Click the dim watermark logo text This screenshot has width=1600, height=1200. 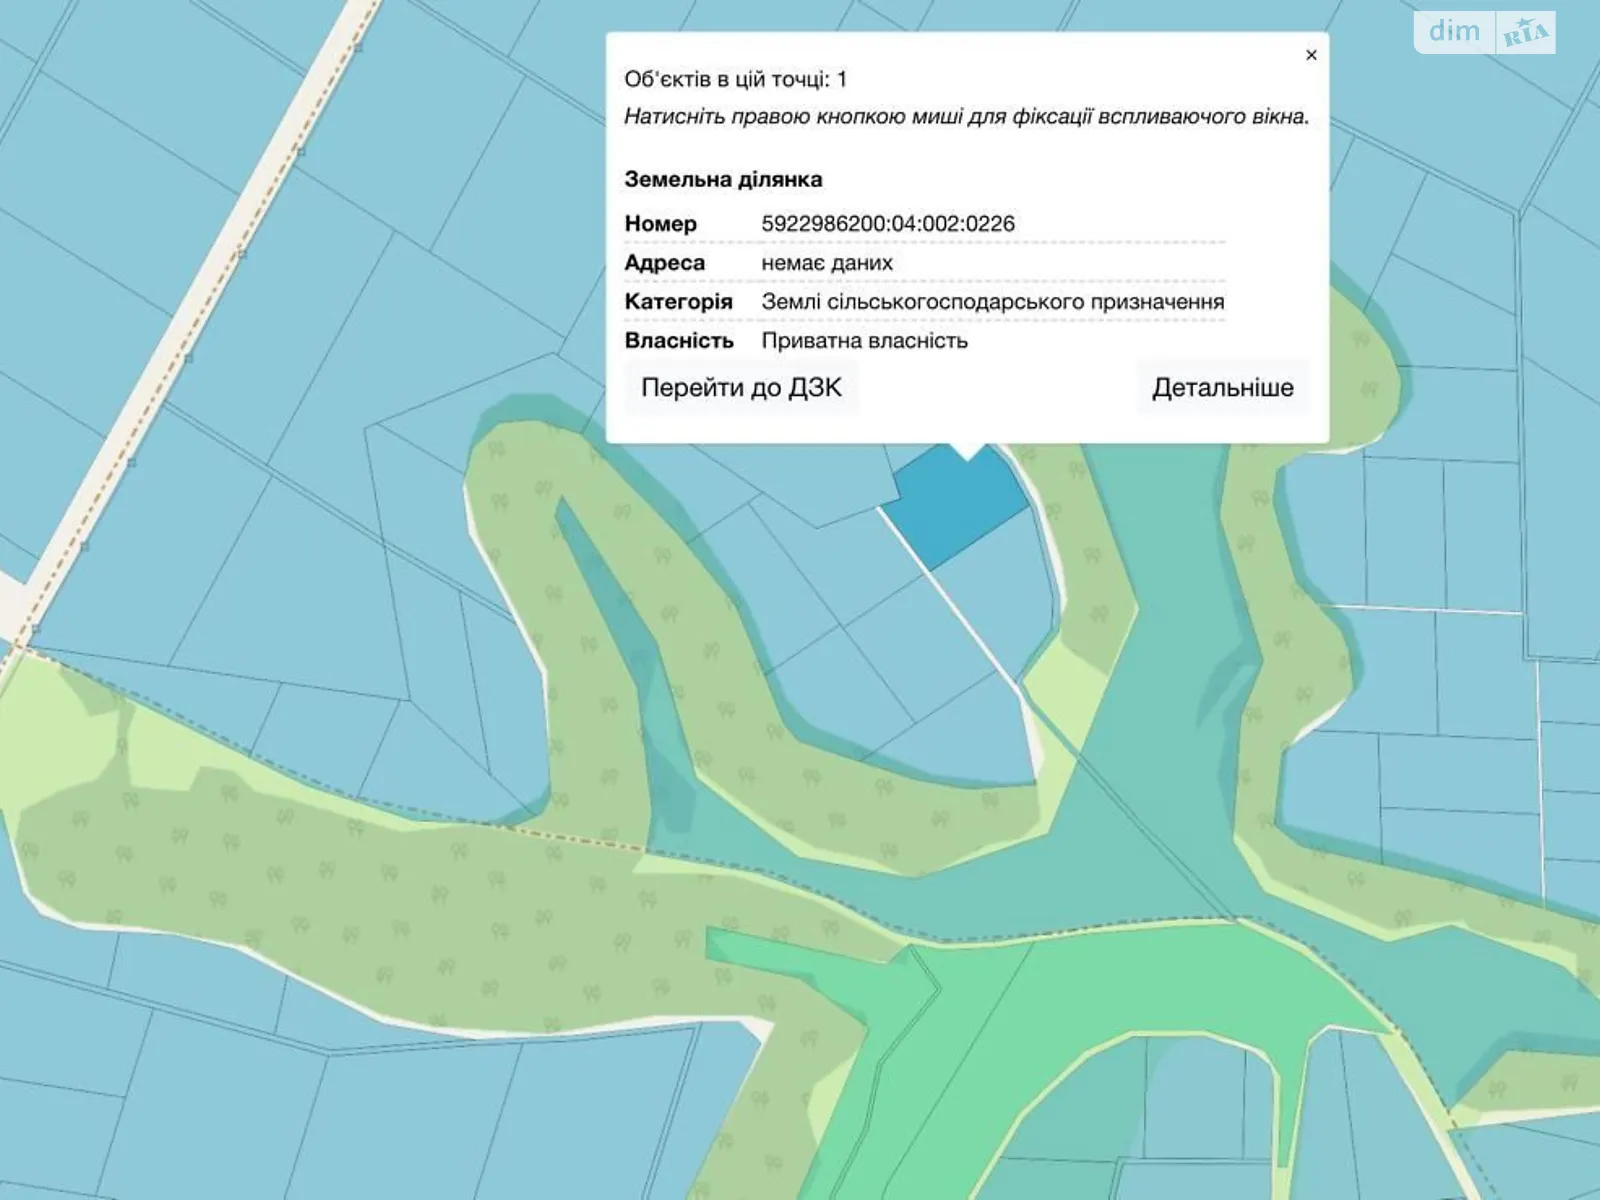coord(1454,32)
